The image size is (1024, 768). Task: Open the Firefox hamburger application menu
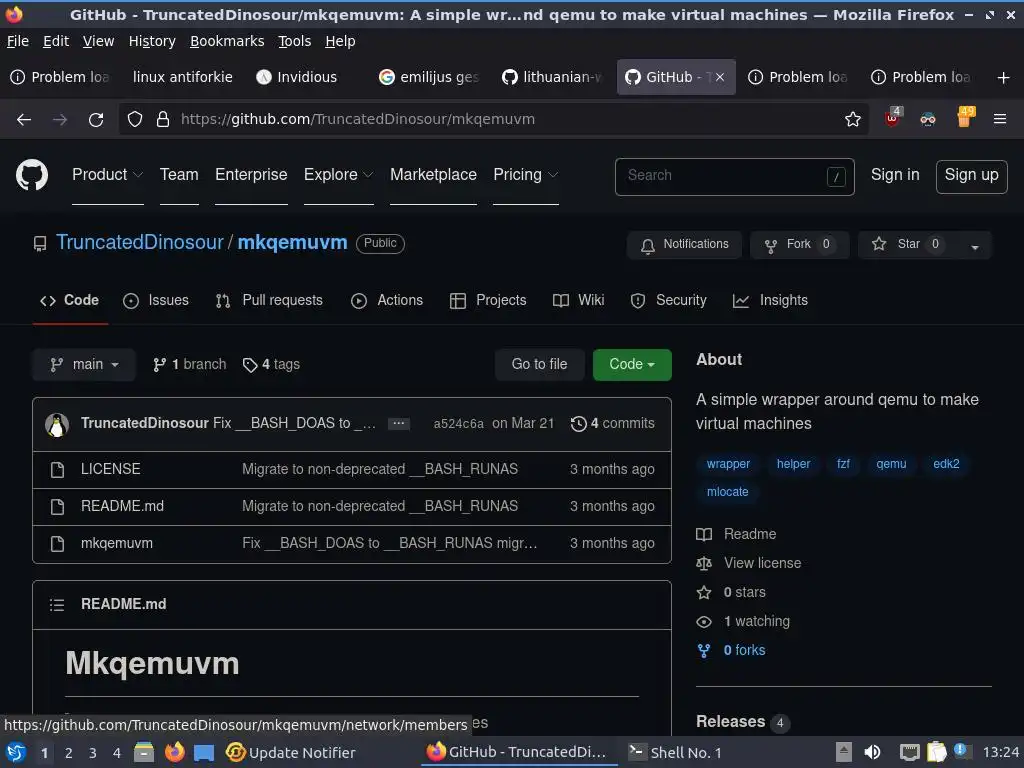pyautogui.click(x=1000, y=120)
